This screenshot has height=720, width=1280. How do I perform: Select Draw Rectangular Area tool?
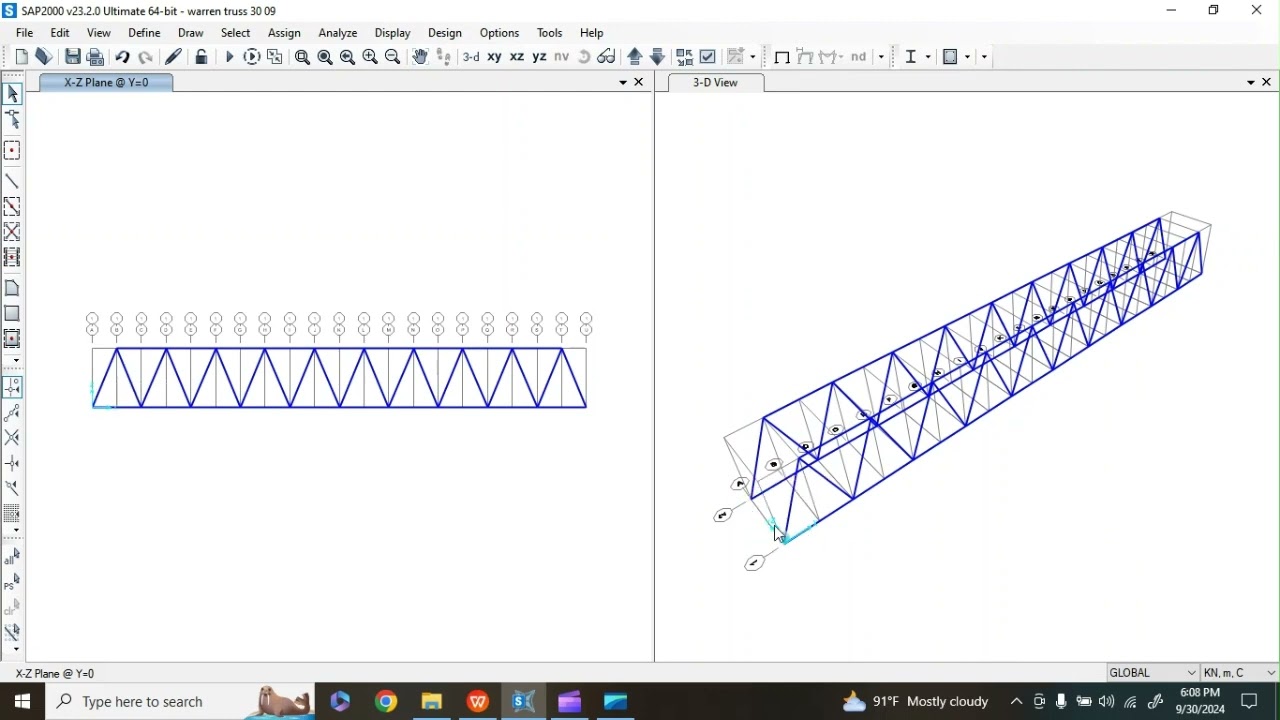coord(13,313)
